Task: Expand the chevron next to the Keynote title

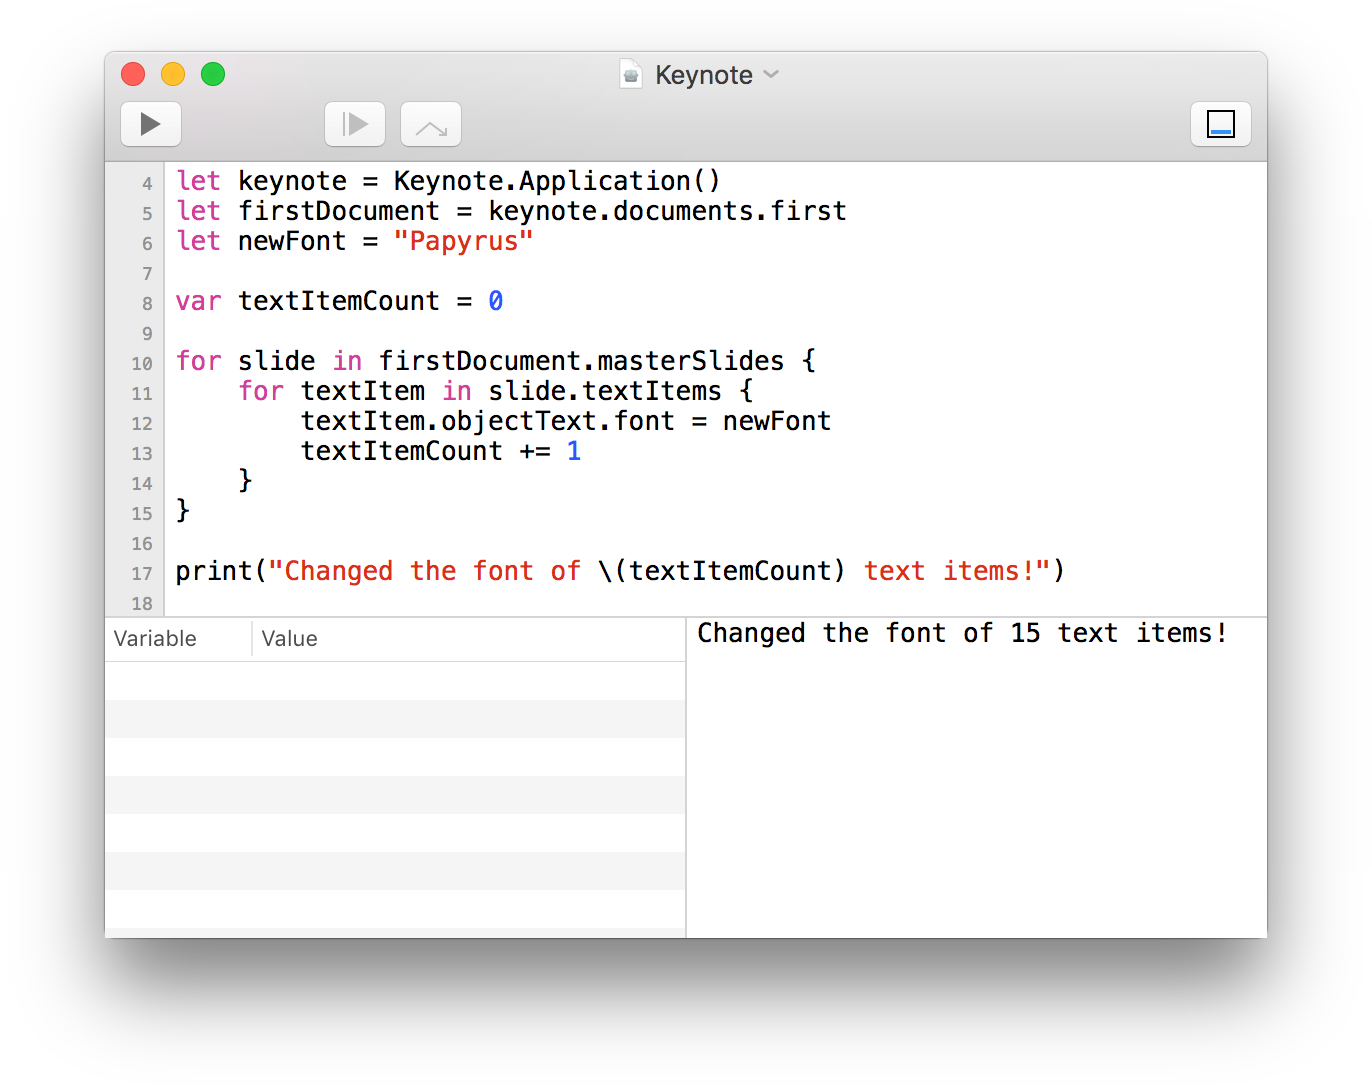Action: [771, 75]
